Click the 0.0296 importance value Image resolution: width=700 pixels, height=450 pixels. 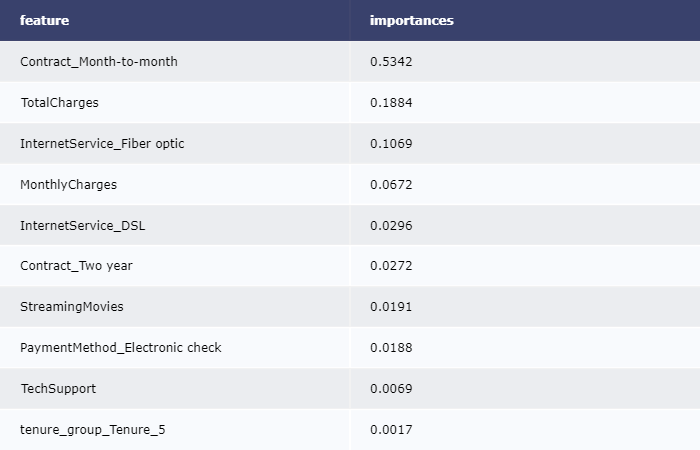point(391,226)
